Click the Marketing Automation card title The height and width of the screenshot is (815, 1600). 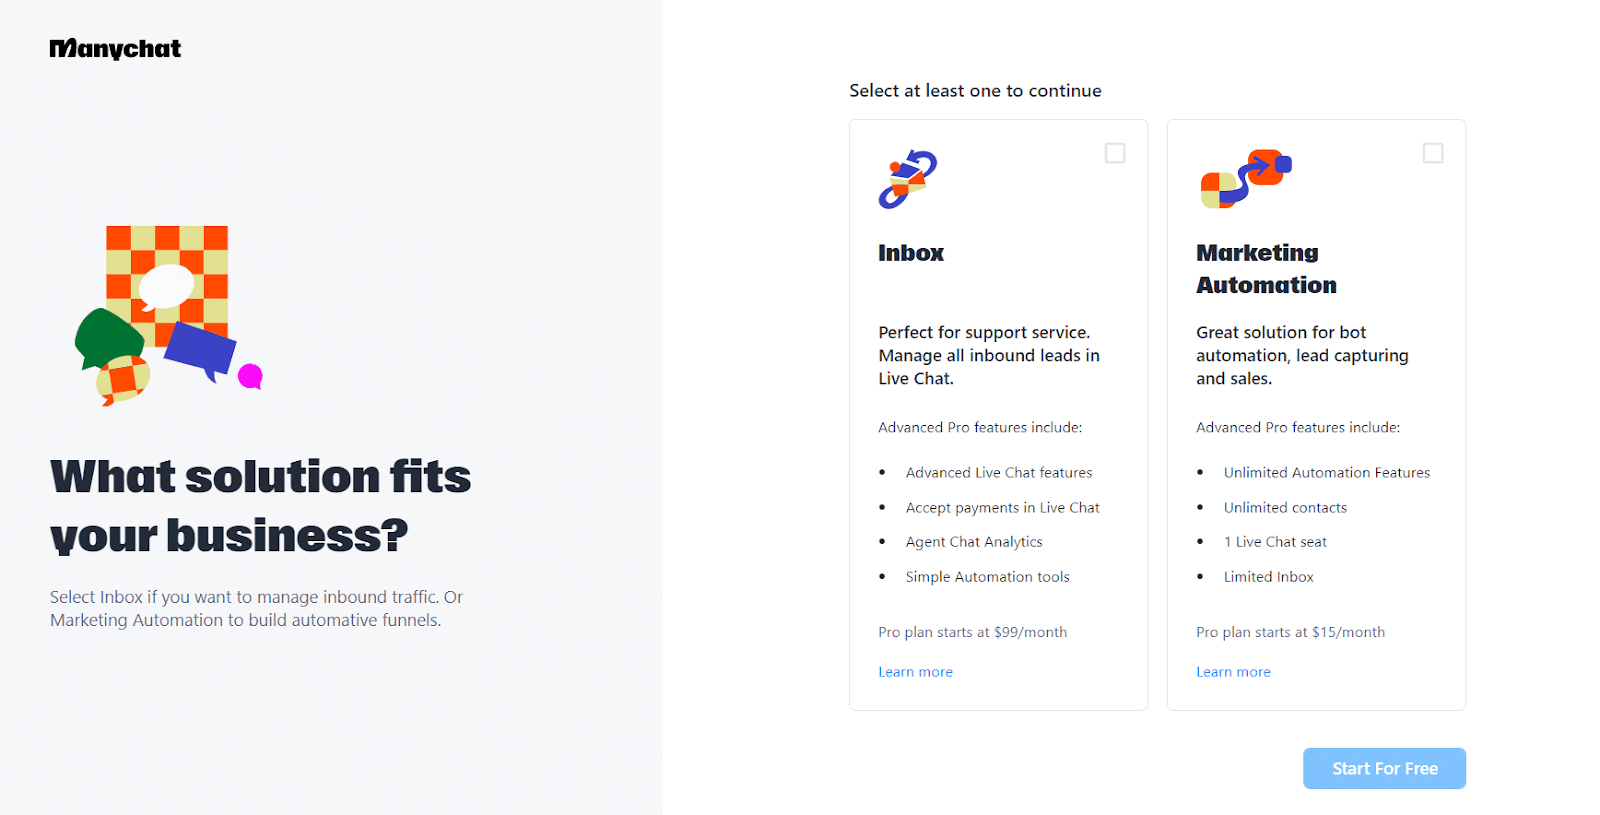click(1266, 269)
